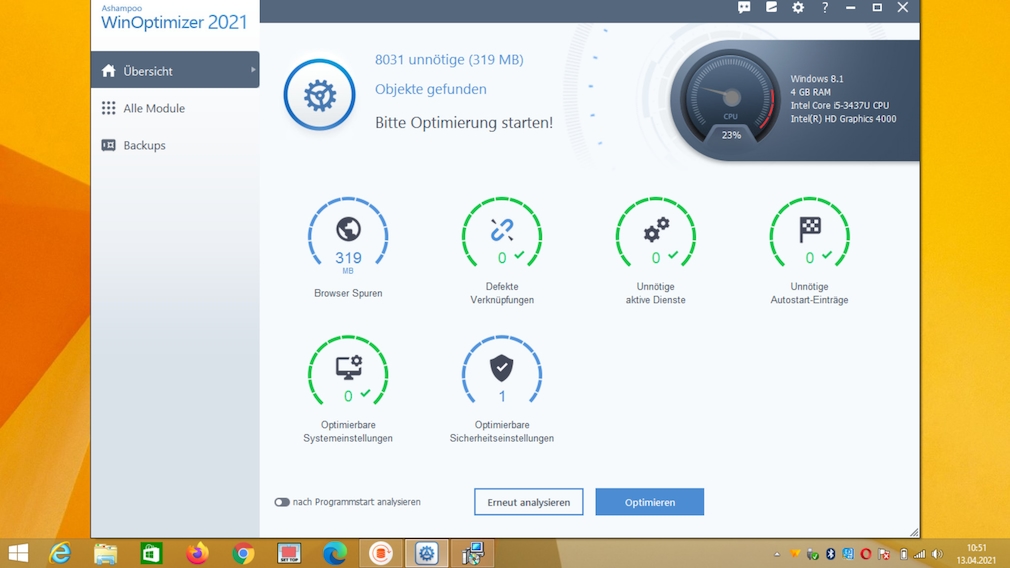Show hidden system tray icons
Screen dimensions: 1010x568
pos(777,554)
